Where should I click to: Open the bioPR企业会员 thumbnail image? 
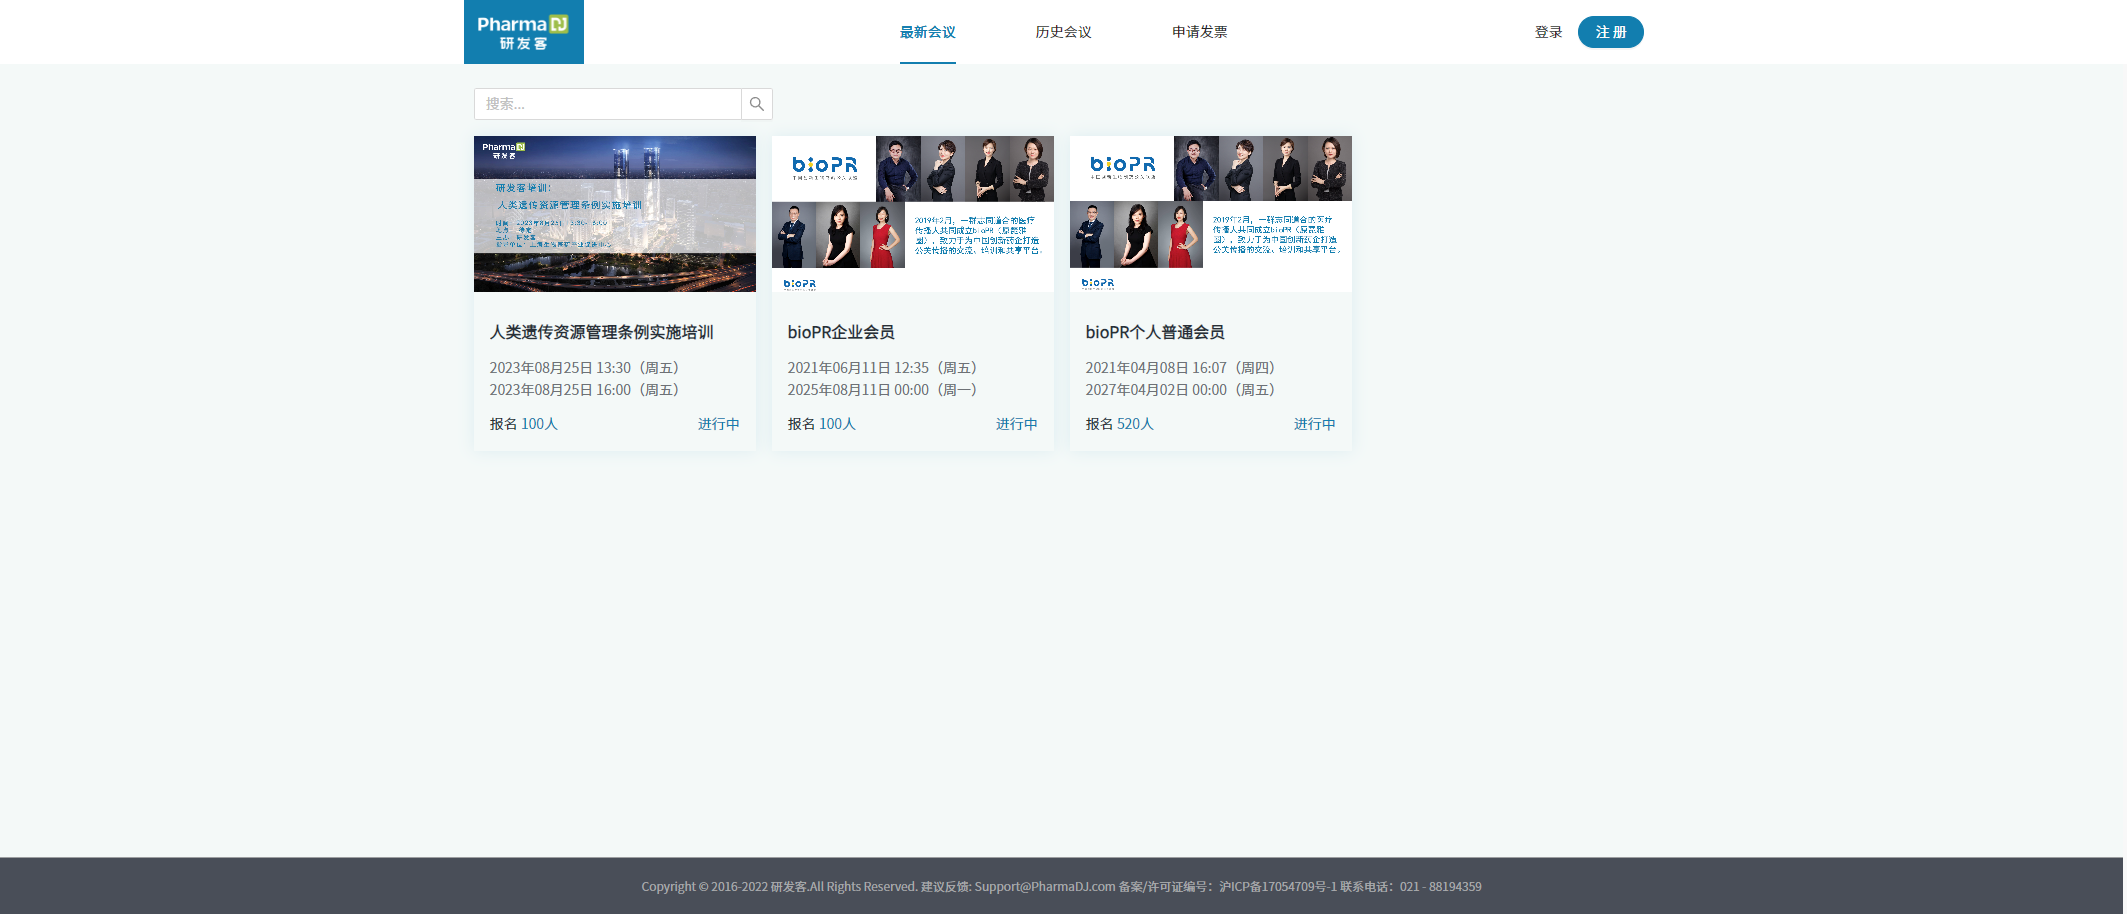(x=913, y=214)
